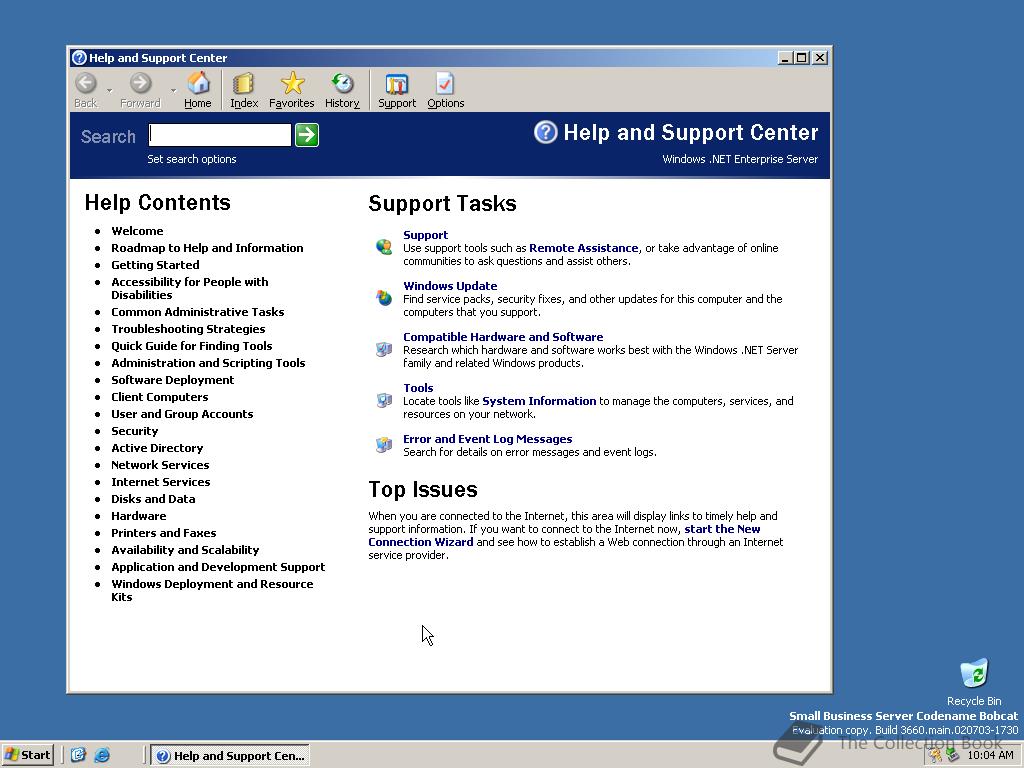Click the Windows Update link
The width and height of the screenshot is (1024, 768).
pyautogui.click(x=450, y=285)
